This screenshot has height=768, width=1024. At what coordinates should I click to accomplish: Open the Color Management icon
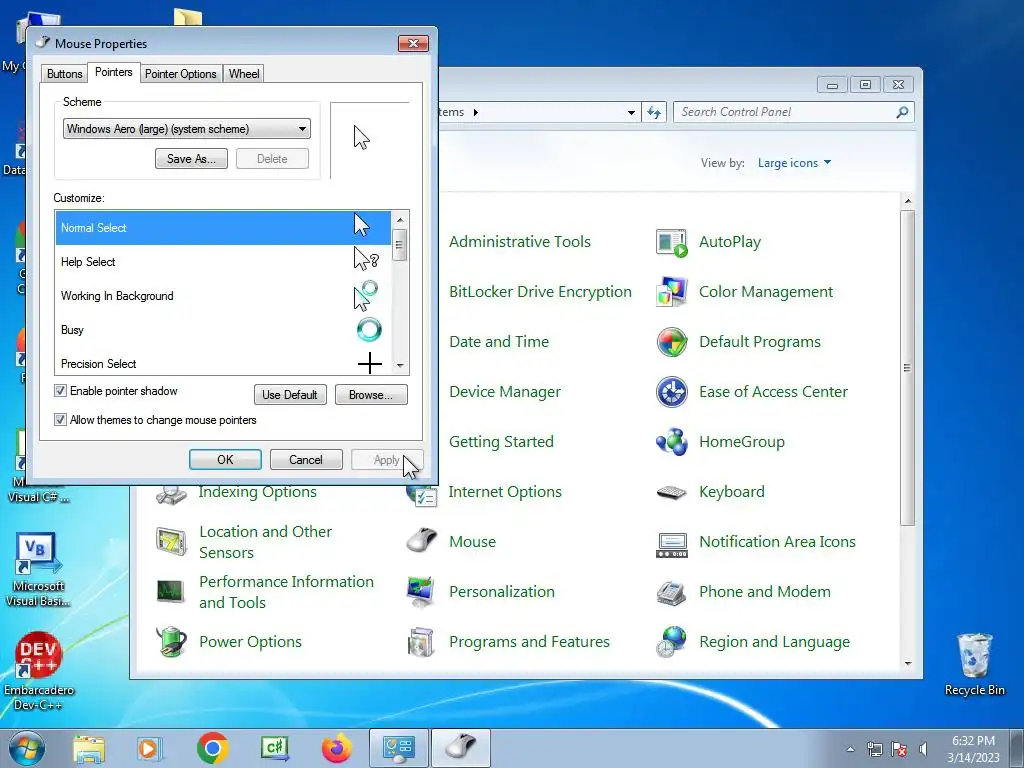coord(671,292)
